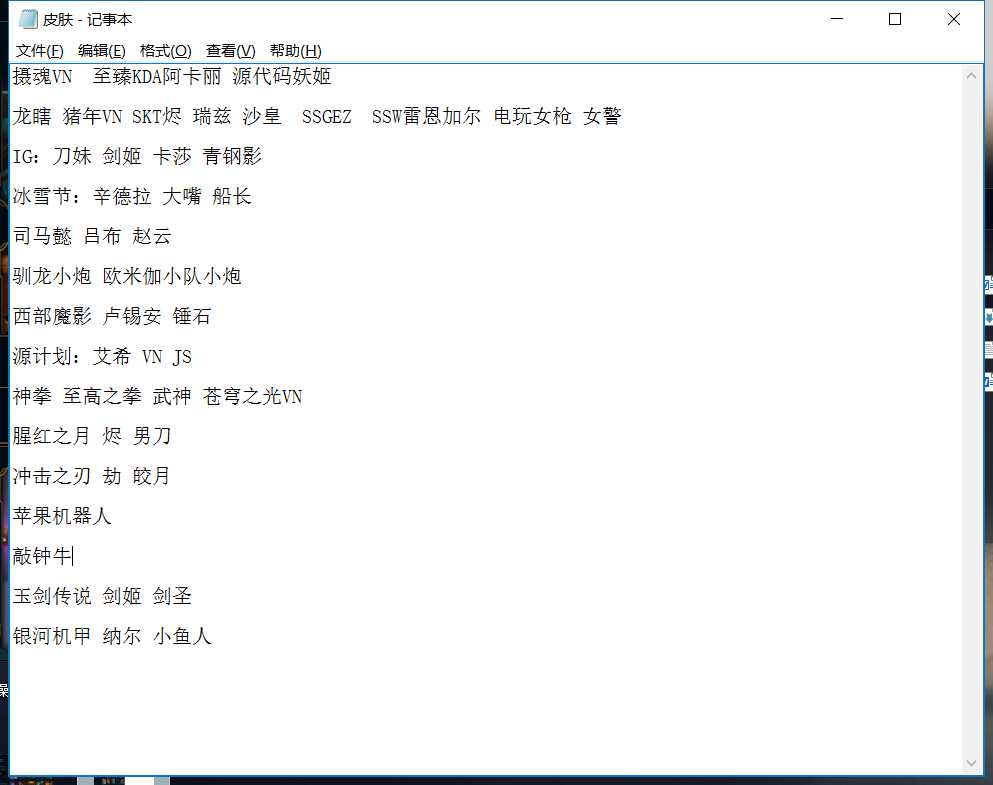This screenshot has height=785, width=993.
Task: Click the vertical scrollbar up arrow
Action: [971, 76]
